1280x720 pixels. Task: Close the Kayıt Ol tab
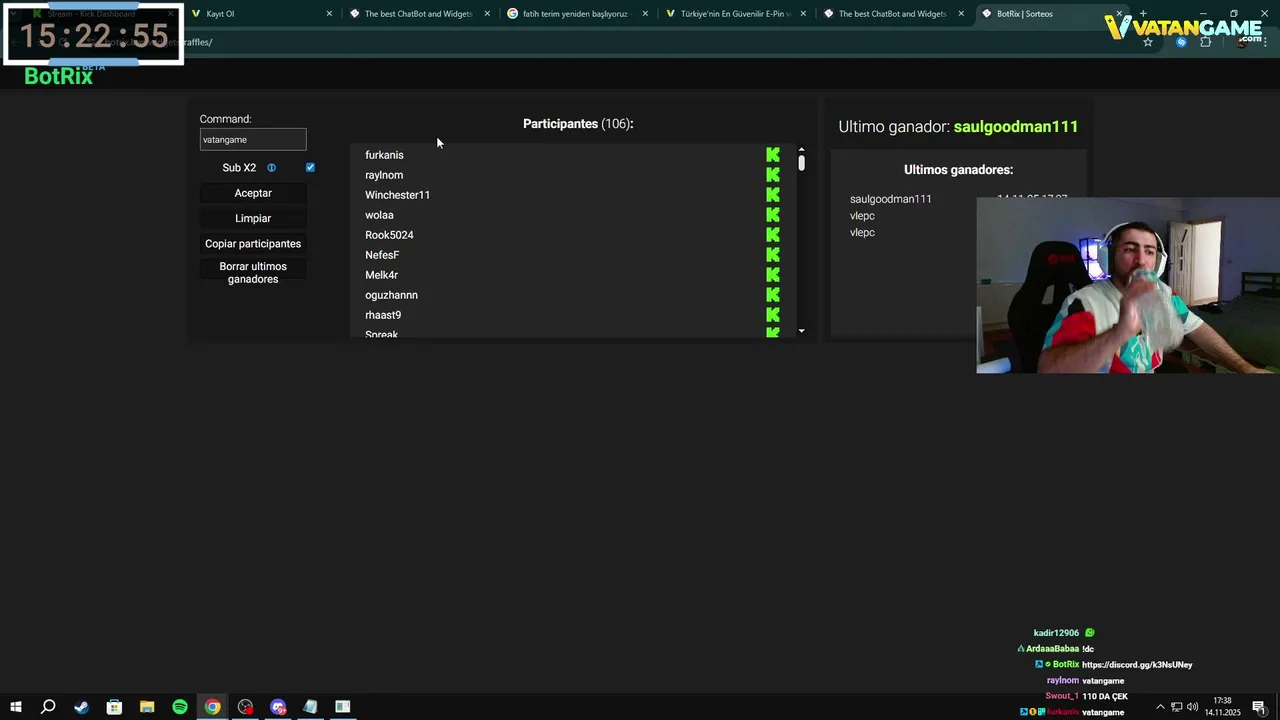pyautogui.click(x=329, y=14)
